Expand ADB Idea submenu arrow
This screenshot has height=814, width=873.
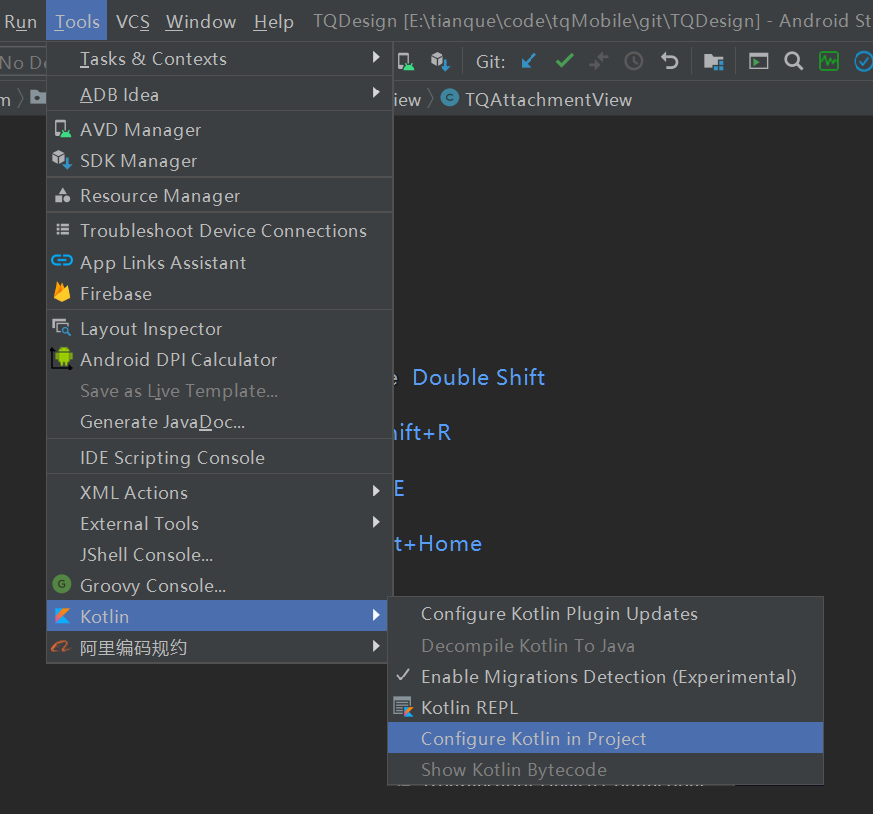pyautogui.click(x=376, y=92)
